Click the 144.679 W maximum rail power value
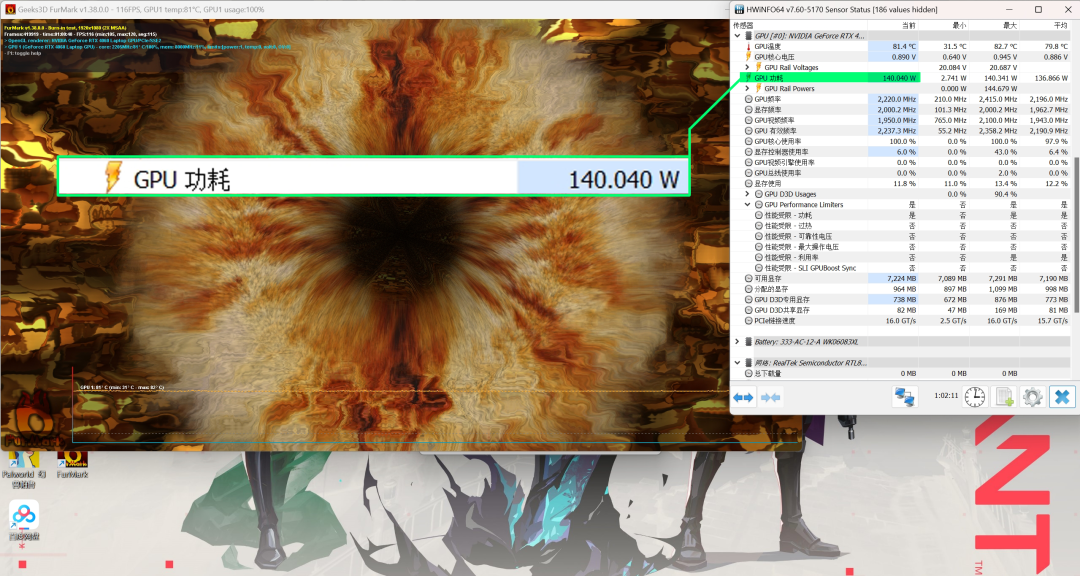This screenshot has height=576, width=1080. point(999,88)
